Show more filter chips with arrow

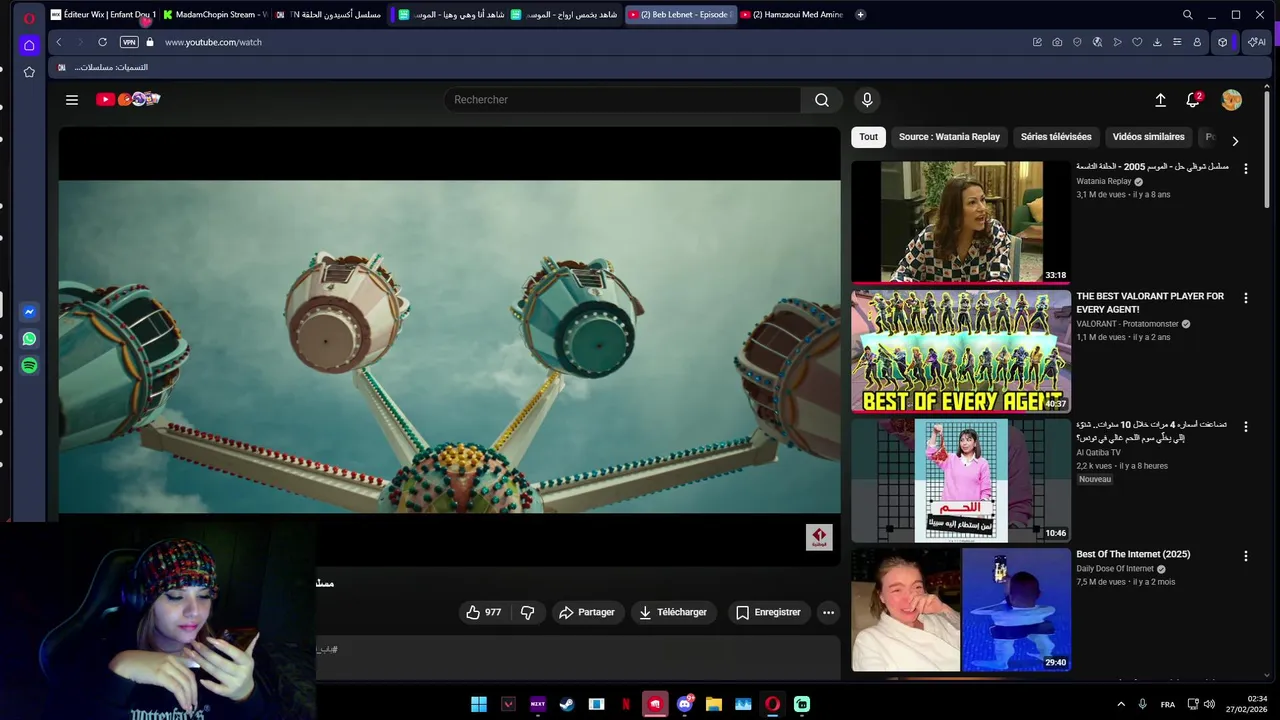click(x=1235, y=141)
